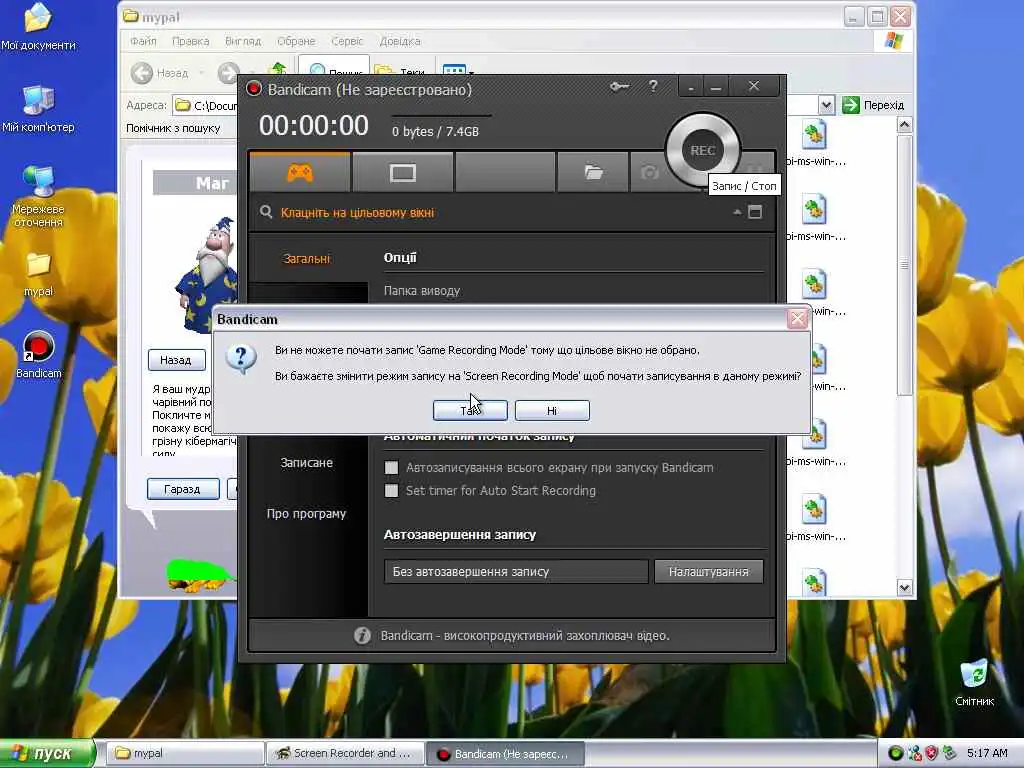Enable Set timer for Auto Start Recording
Viewport: 1024px width, 768px height.
click(391, 490)
